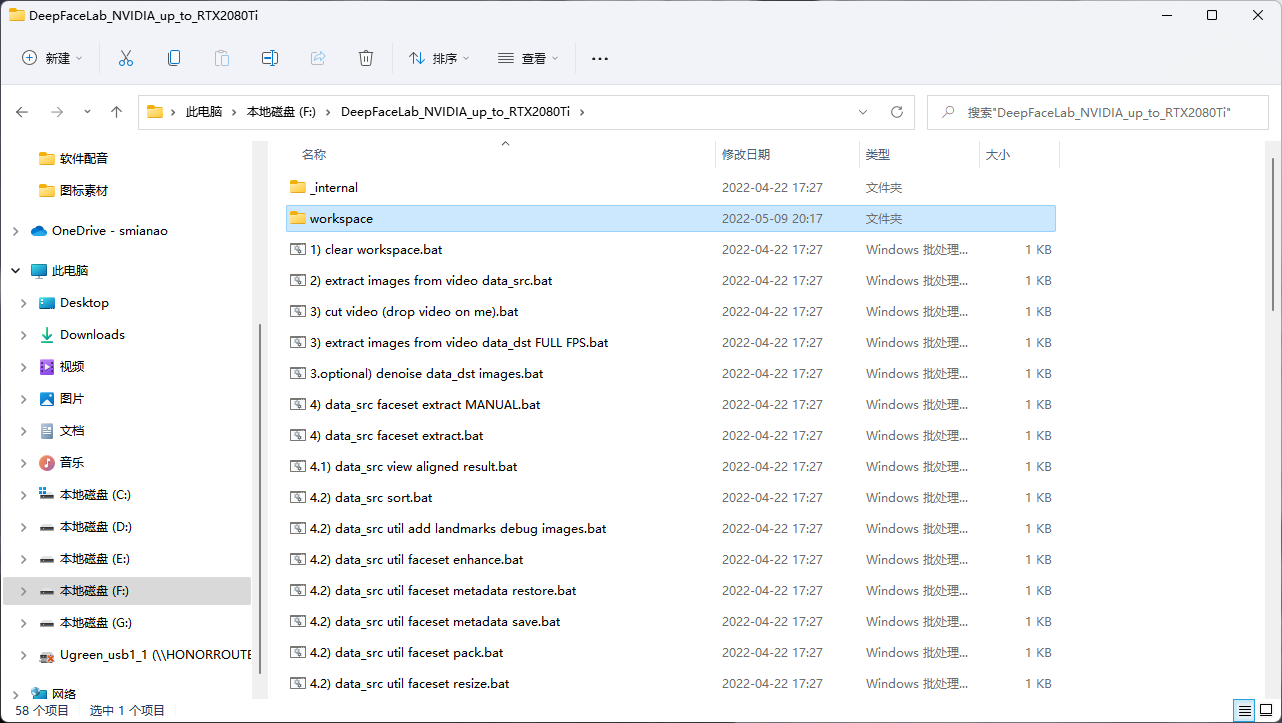Select 软件配音 folder in sidebar
1282x723 pixels.
click(x=84, y=158)
